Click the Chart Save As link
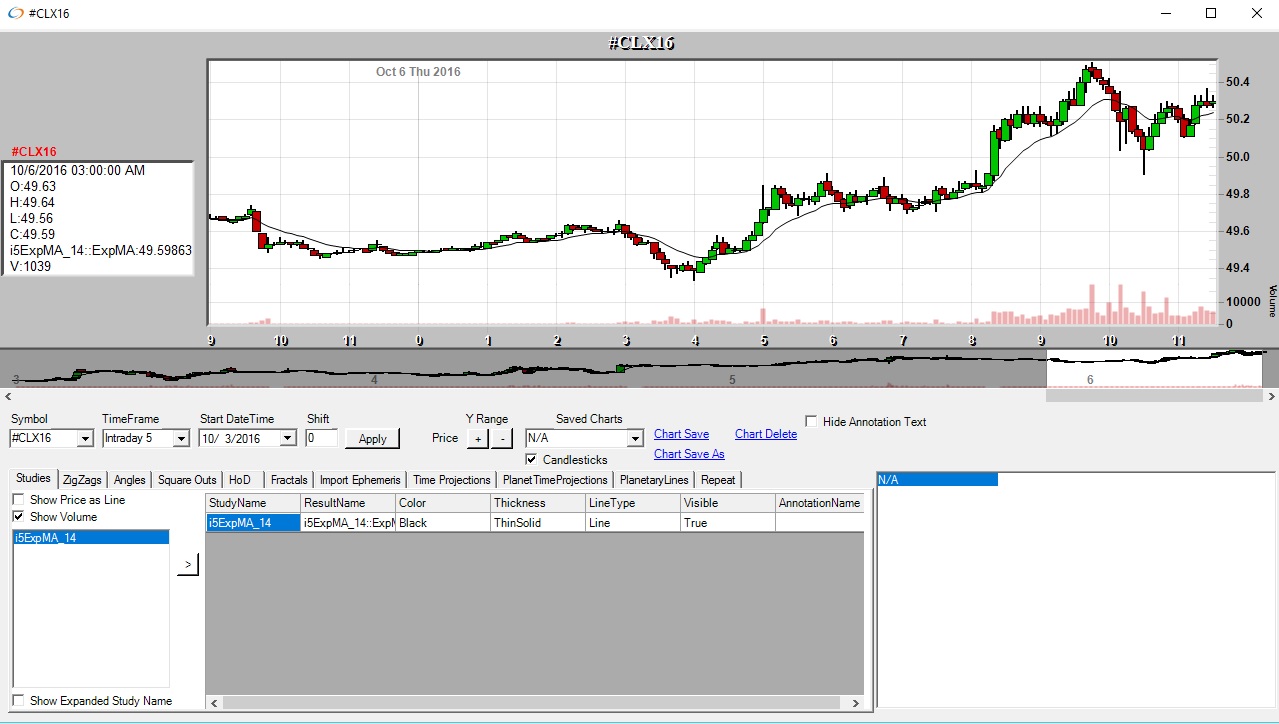 click(x=689, y=454)
